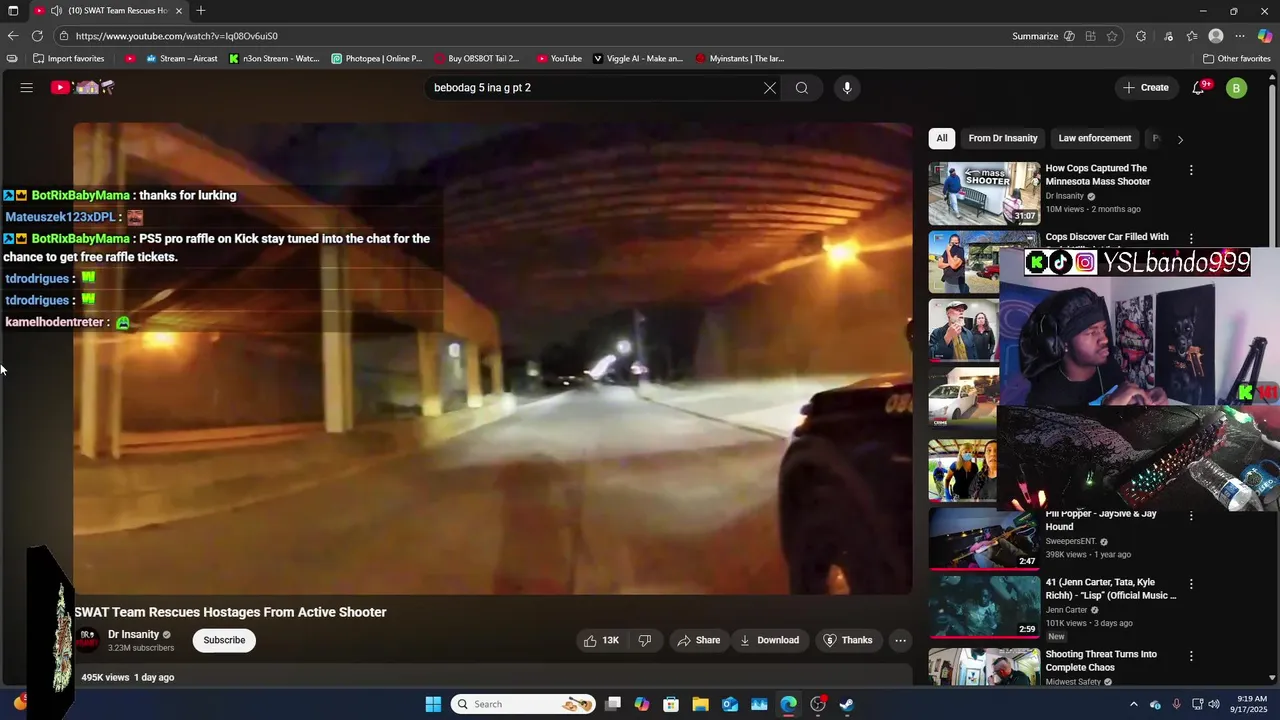Screen dimensions: 1280x720
Task: Refresh the current page
Action: tap(37, 36)
